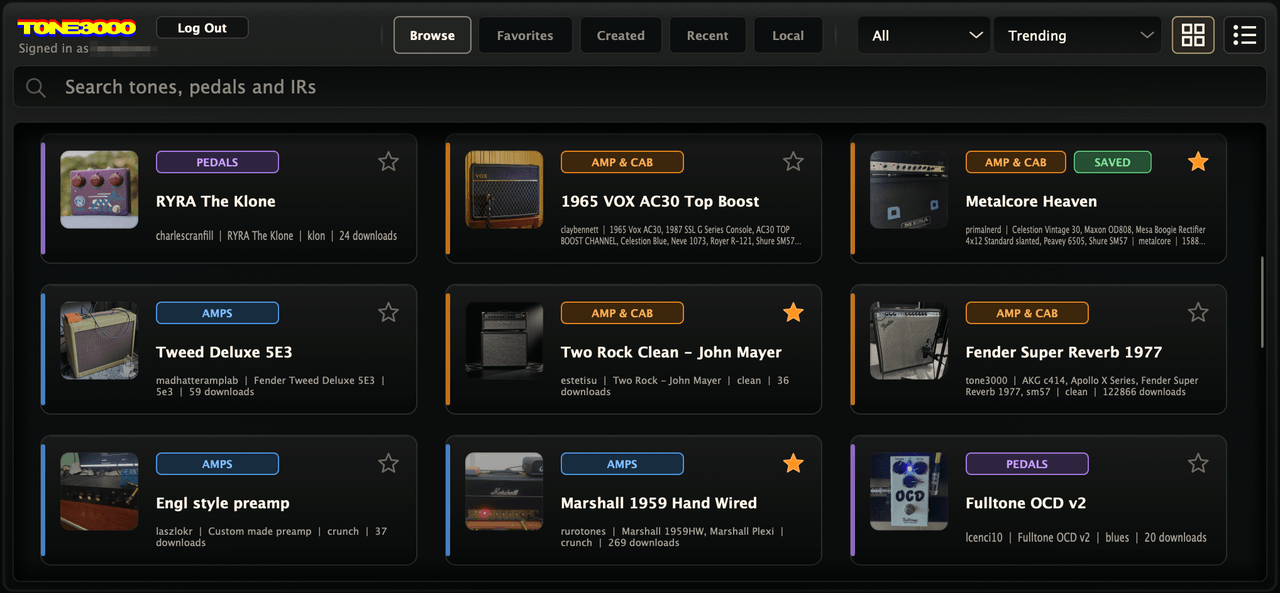Click the charlescranfill author name

[186, 236]
